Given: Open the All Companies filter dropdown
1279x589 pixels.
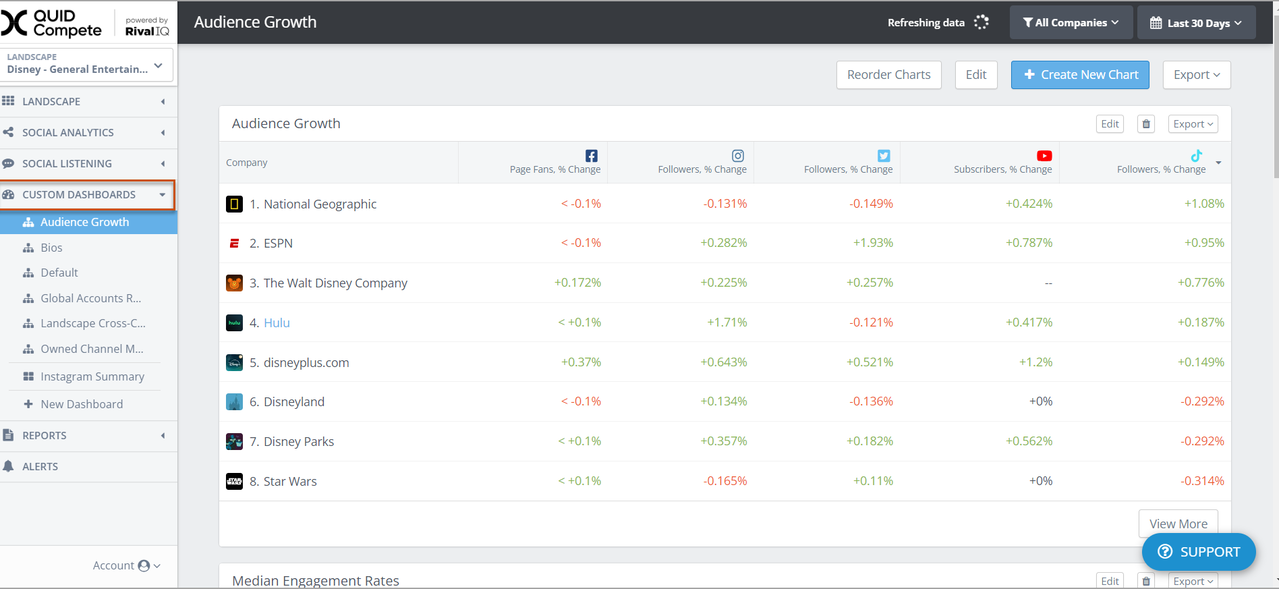Looking at the screenshot, I should 1071,22.
